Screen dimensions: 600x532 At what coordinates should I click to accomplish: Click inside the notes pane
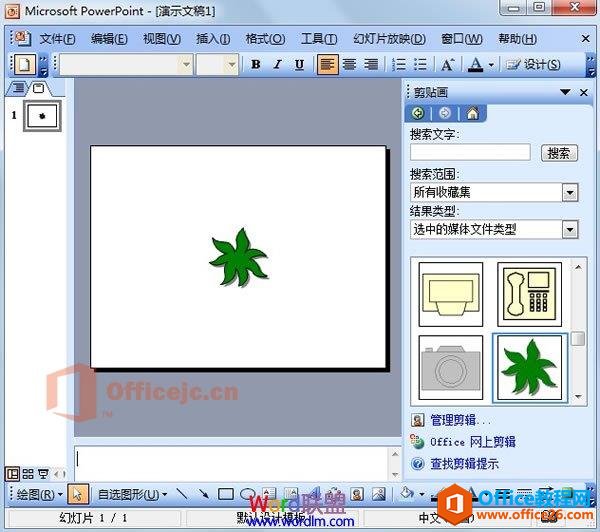coord(233,463)
